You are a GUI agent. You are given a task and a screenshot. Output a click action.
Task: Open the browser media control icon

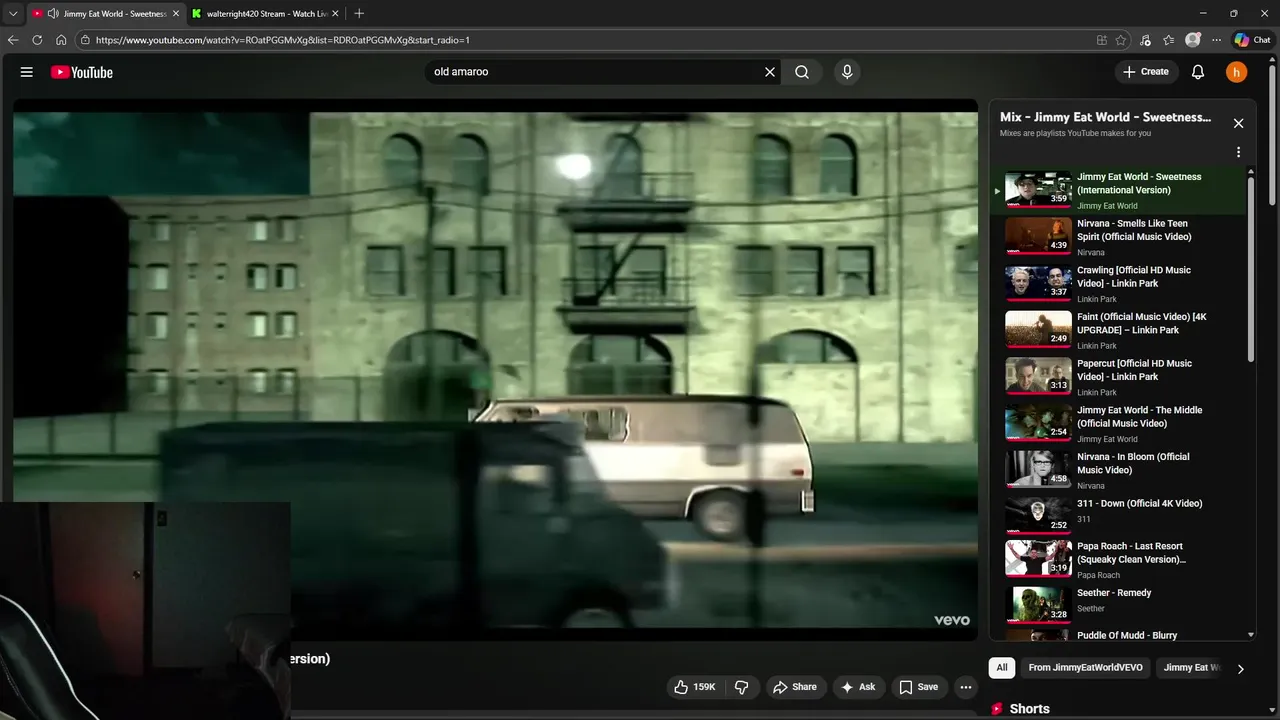pos(1145,40)
